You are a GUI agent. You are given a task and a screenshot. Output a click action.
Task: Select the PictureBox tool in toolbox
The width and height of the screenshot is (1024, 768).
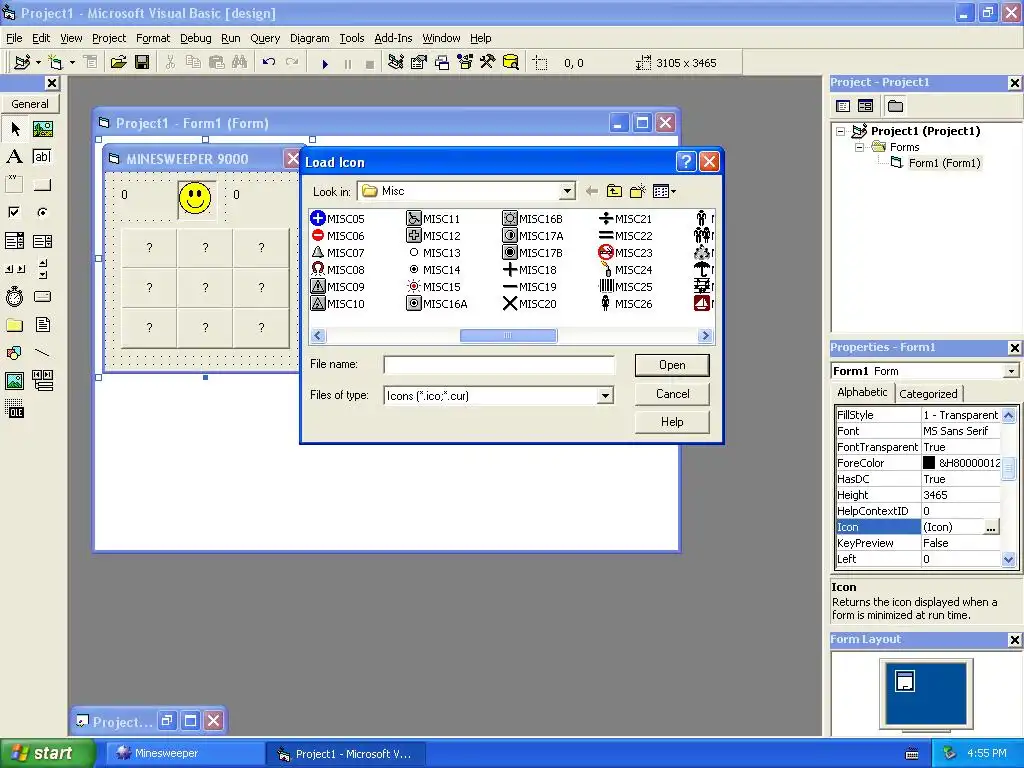point(42,129)
